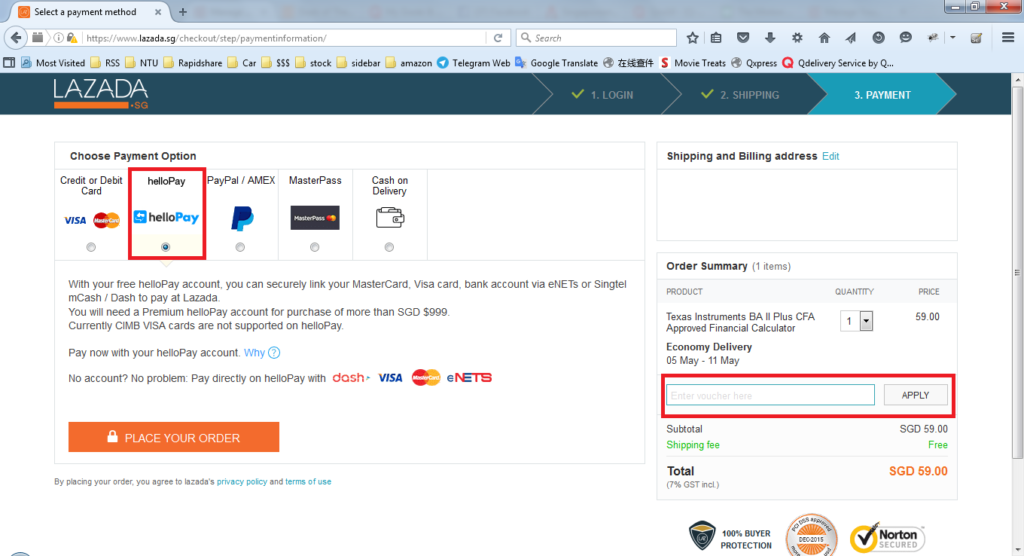Select the MasterPass radio button
This screenshot has width=1024, height=556.
tap(315, 247)
